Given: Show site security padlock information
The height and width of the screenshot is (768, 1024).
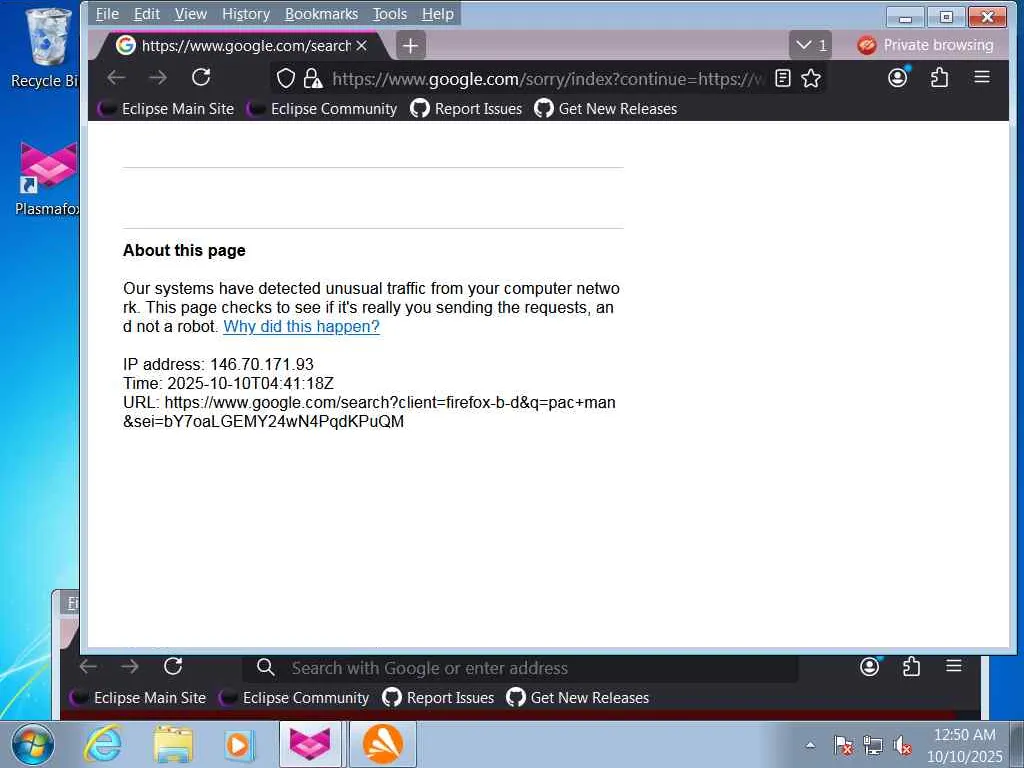Looking at the screenshot, I should pyautogui.click(x=313, y=78).
